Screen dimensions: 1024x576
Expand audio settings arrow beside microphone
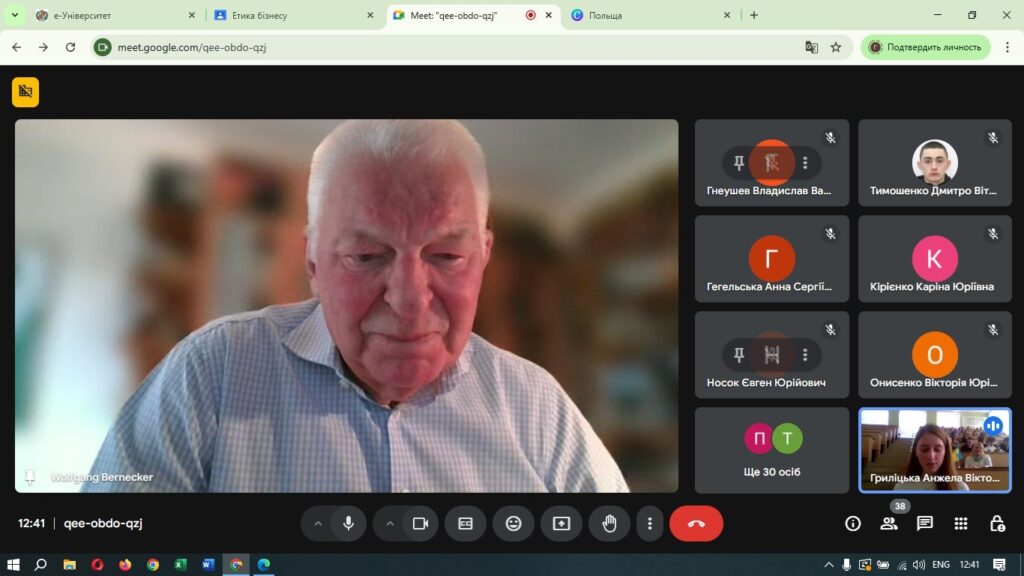318,523
